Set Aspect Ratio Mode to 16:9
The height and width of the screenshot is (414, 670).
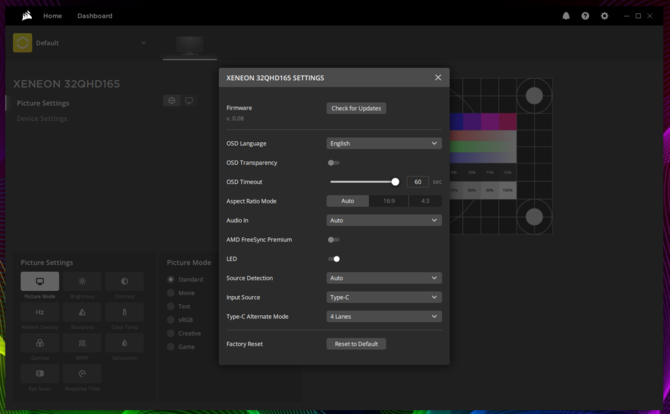coord(389,201)
